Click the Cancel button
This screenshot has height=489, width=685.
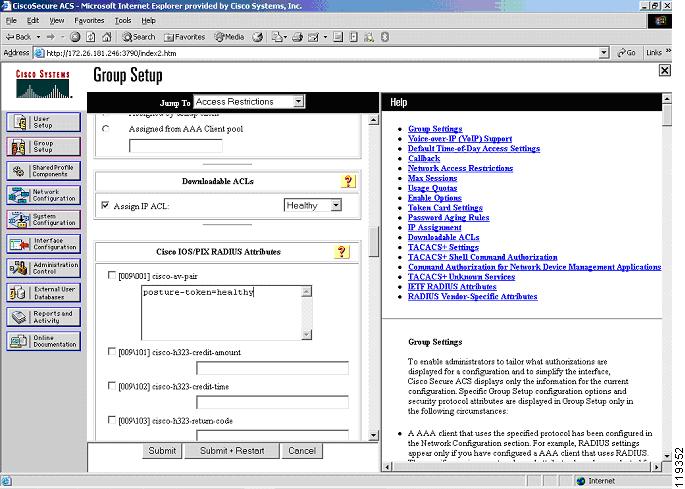point(302,451)
